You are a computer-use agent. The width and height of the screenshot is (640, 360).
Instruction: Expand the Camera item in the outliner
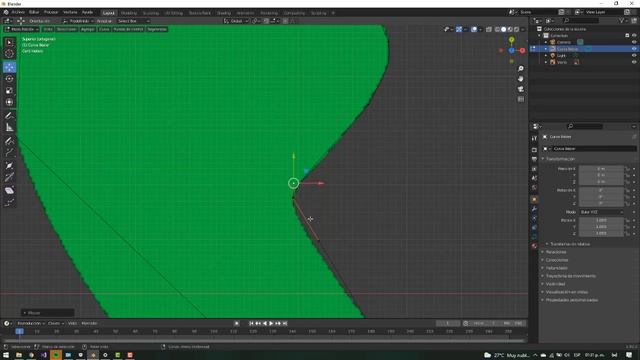coord(546,42)
